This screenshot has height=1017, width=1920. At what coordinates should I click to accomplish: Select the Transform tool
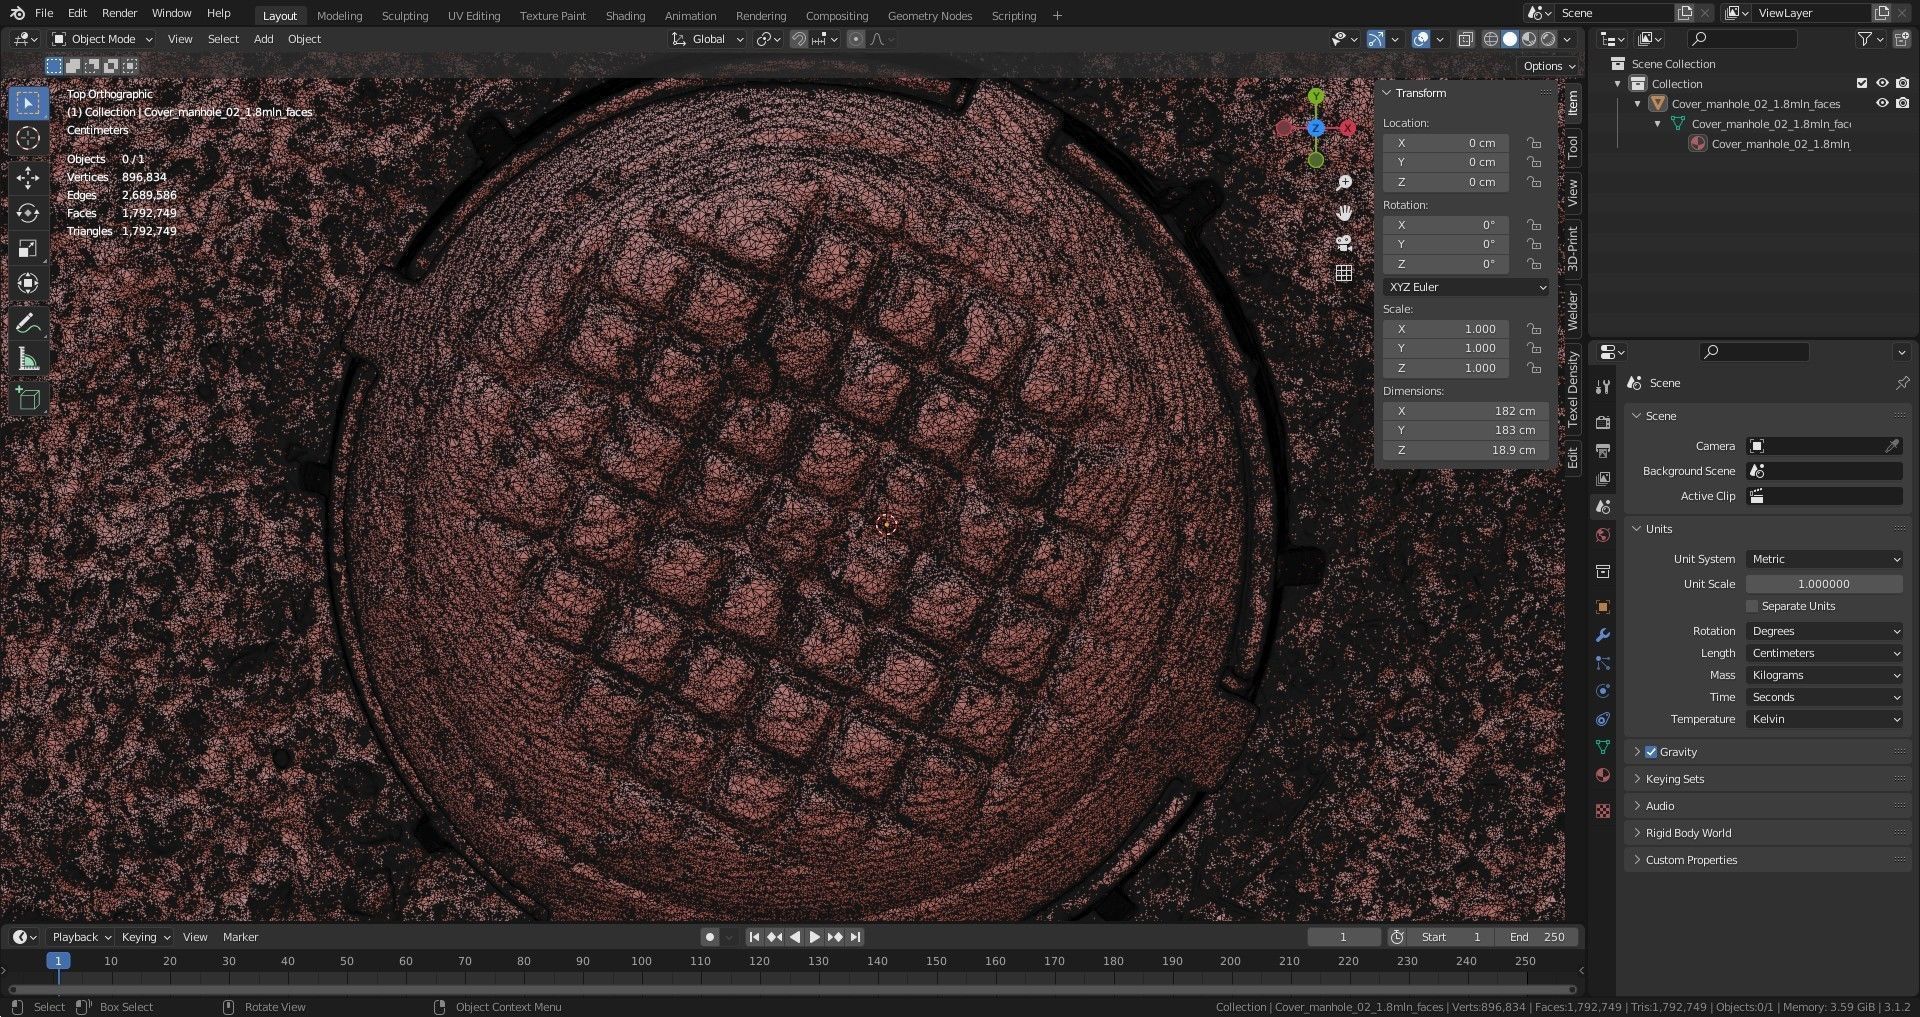[28, 283]
